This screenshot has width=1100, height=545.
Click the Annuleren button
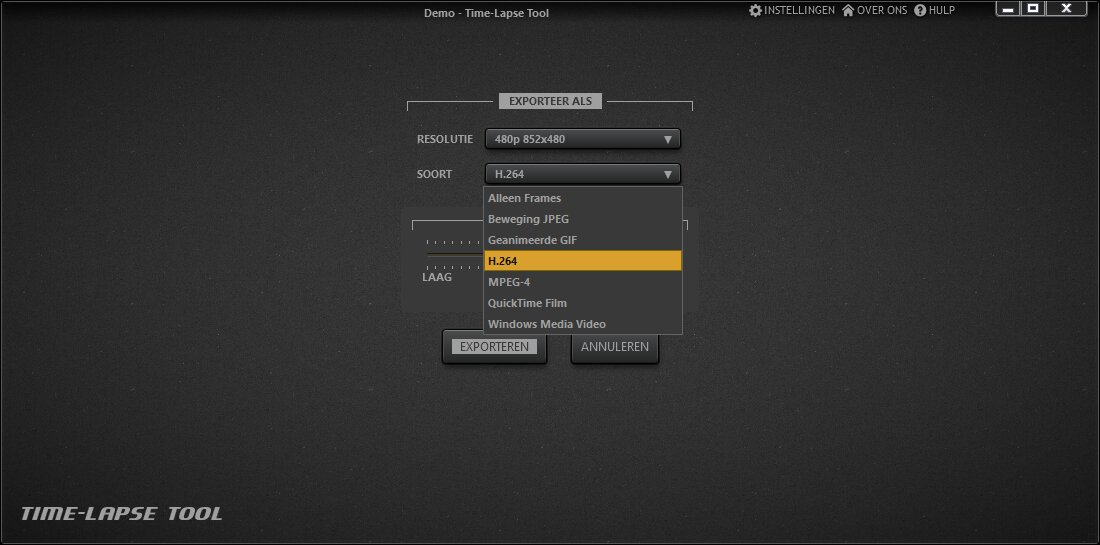(614, 347)
